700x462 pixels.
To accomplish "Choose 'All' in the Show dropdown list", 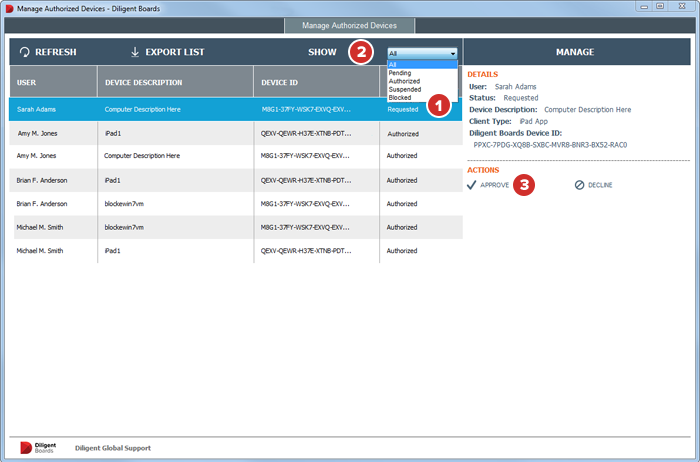I will pyautogui.click(x=422, y=65).
